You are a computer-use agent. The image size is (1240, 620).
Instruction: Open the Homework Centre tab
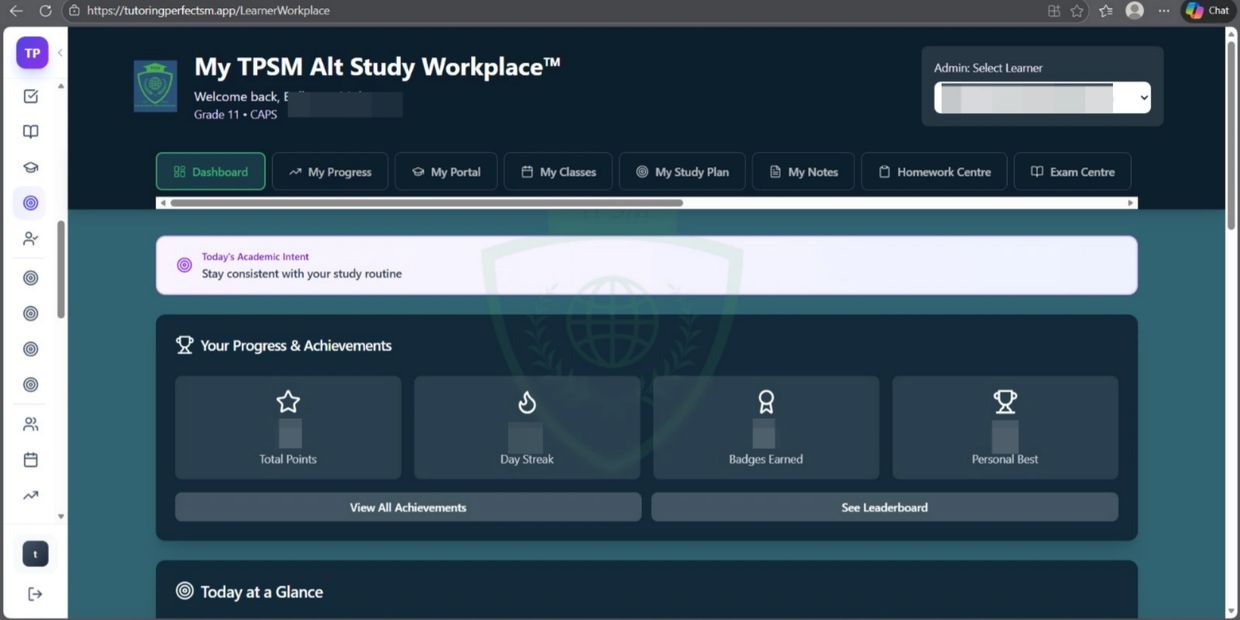click(934, 172)
